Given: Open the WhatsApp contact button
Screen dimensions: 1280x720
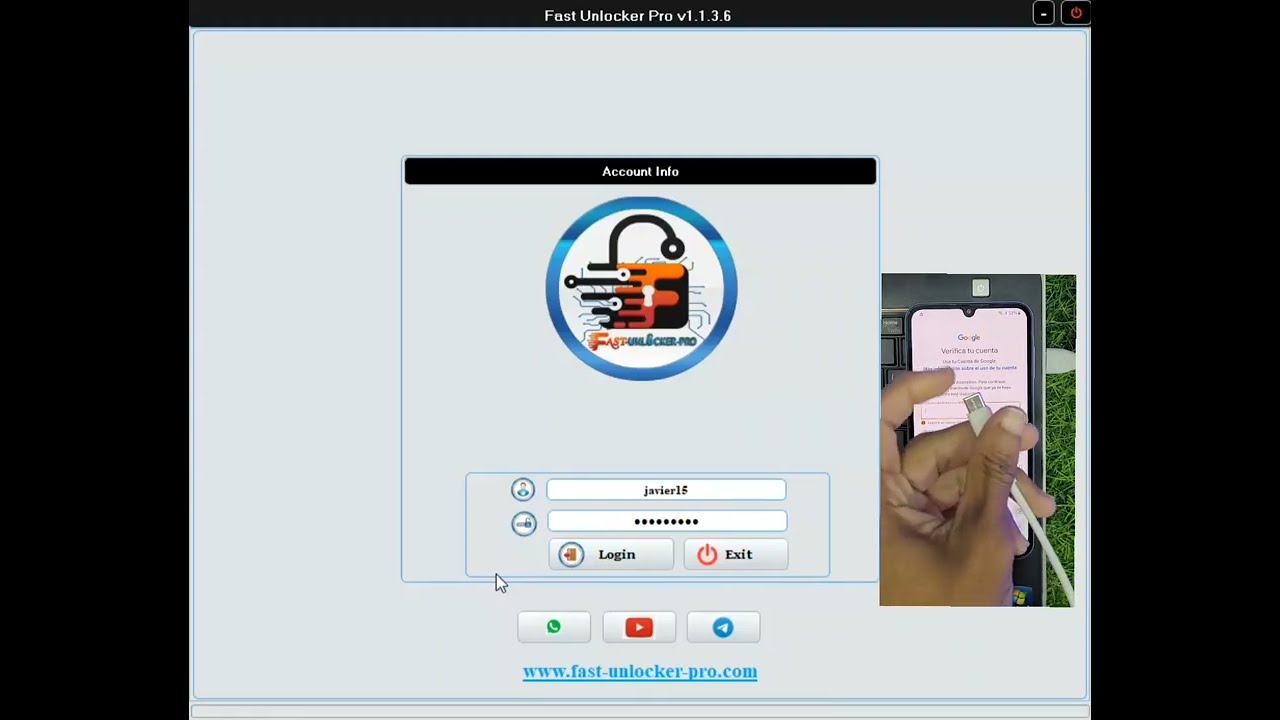Looking at the screenshot, I should coord(554,627).
